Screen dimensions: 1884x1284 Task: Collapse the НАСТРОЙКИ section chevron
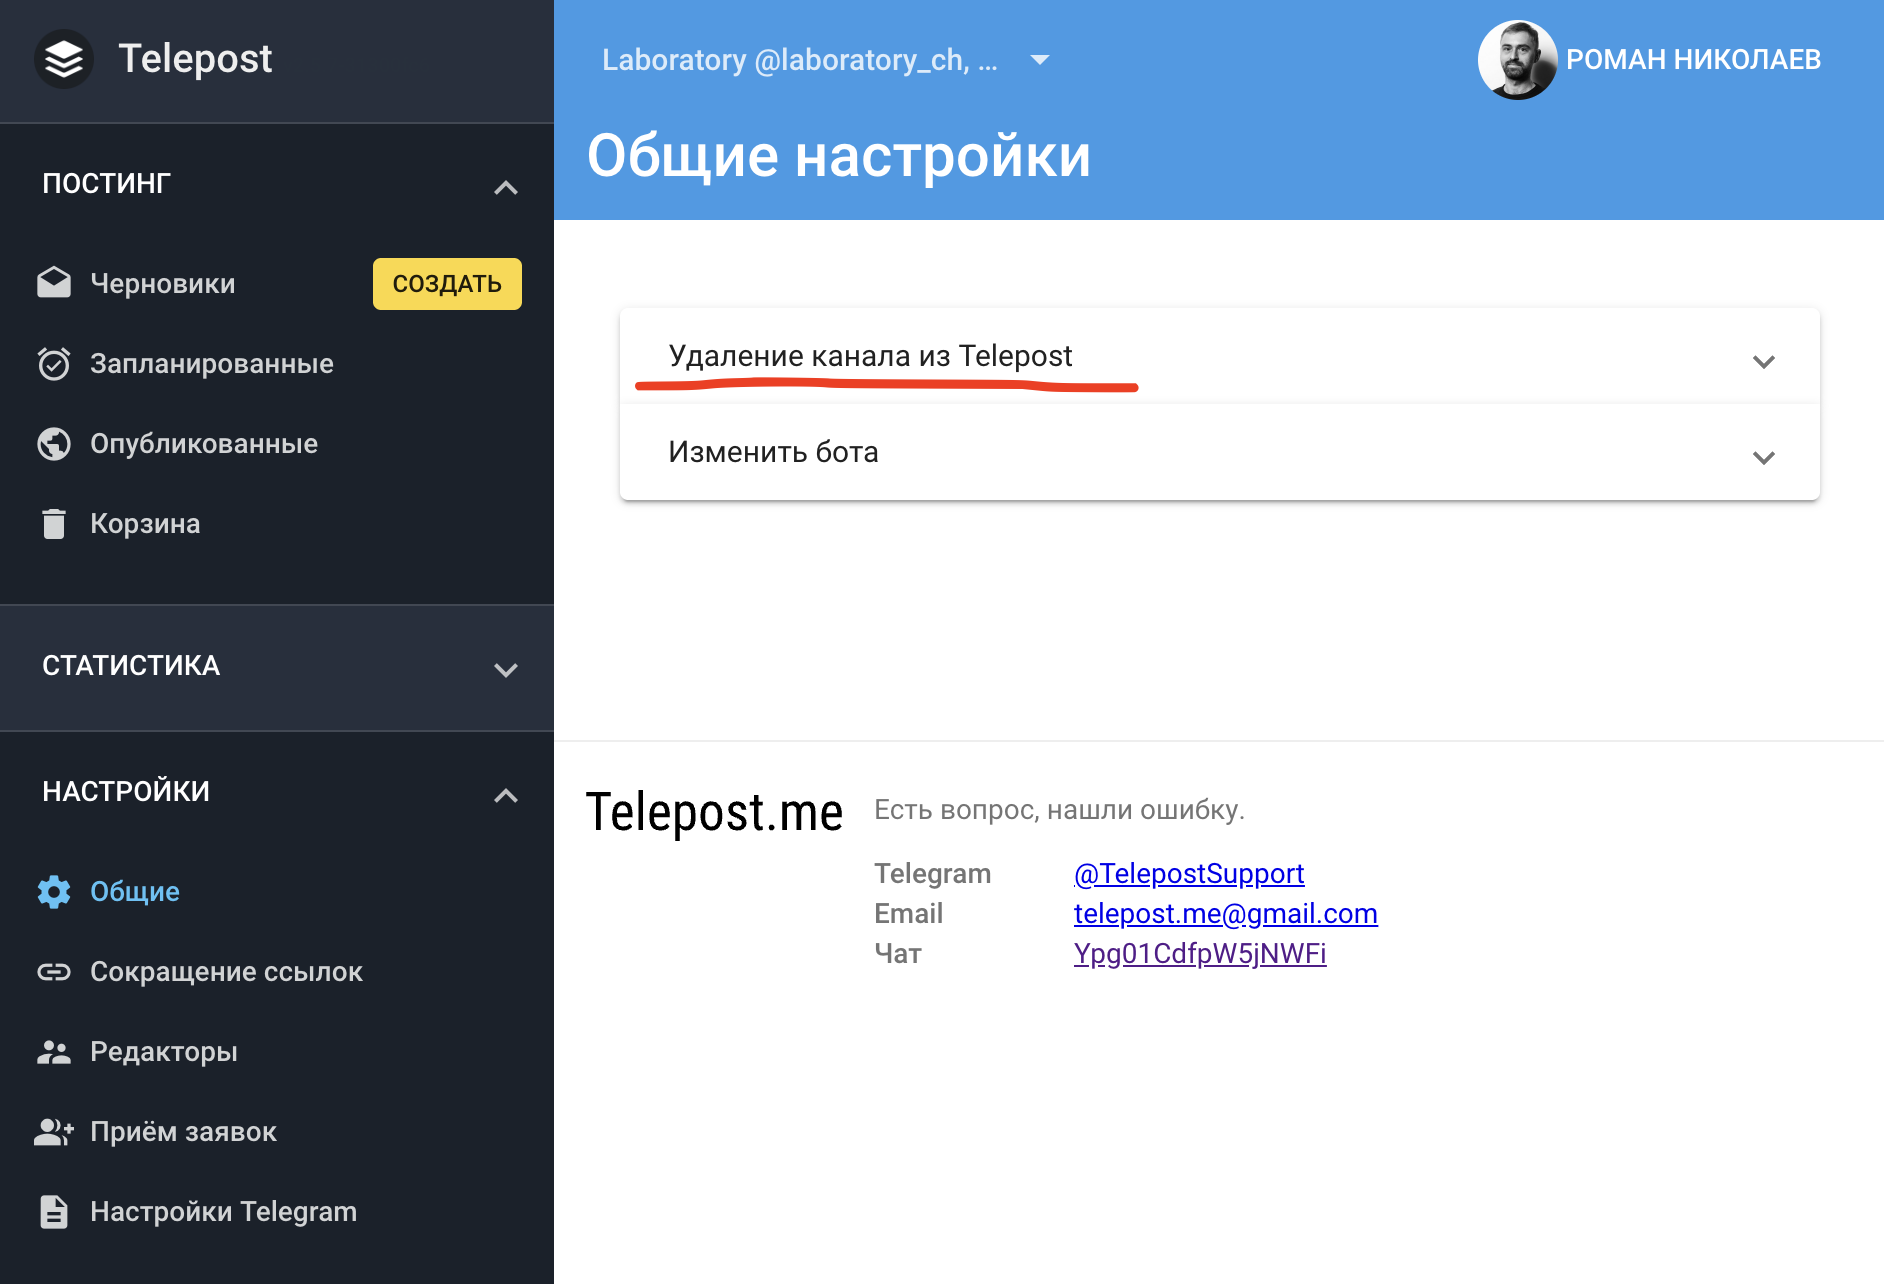pos(506,795)
